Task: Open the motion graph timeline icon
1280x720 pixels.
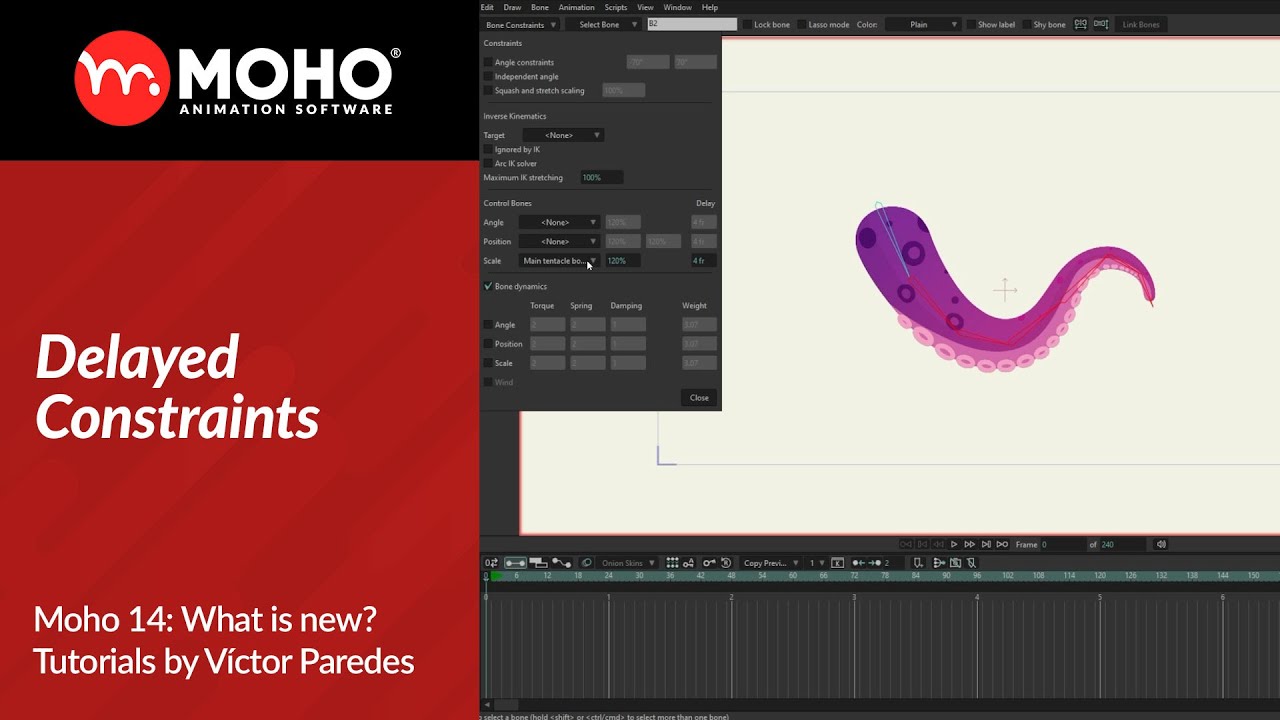Action: point(561,563)
